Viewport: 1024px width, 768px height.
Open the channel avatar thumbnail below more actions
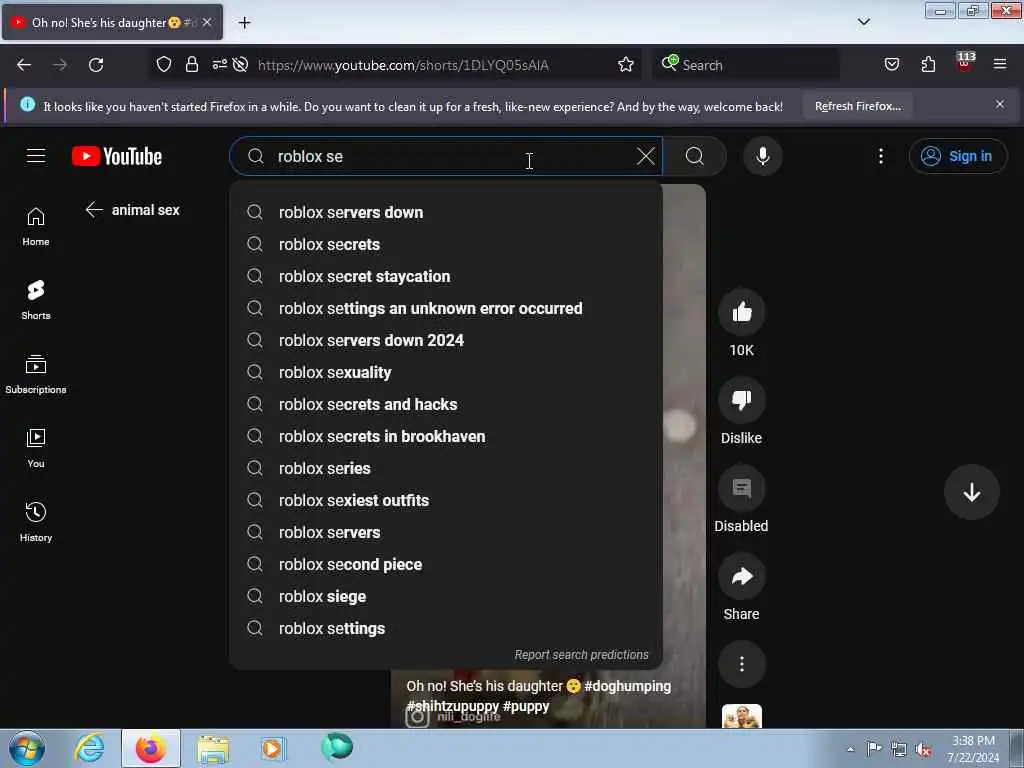741,716
